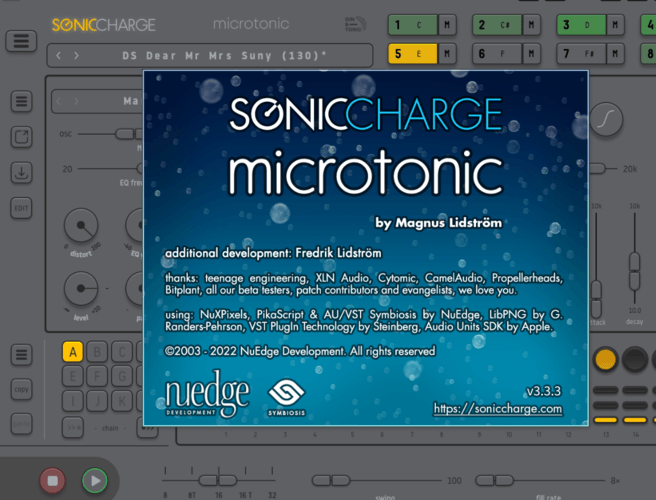
Task: Select pattern B
Action: click(97, 352)
